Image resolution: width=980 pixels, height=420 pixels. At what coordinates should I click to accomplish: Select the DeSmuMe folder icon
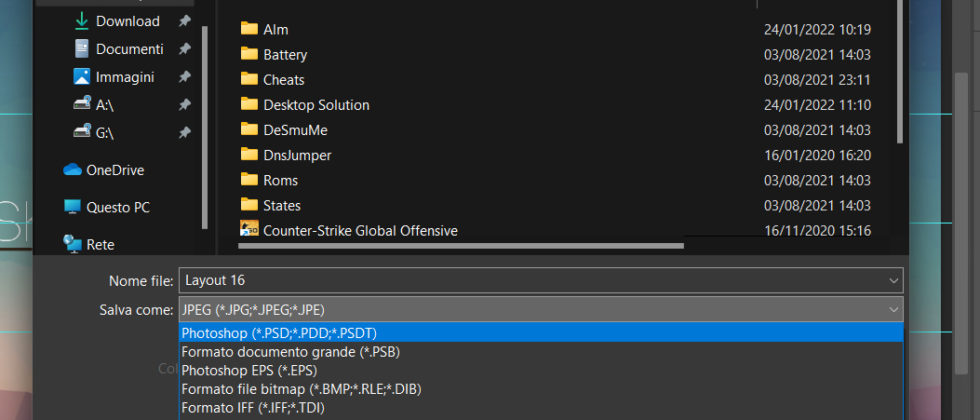[x=249, y=129]
